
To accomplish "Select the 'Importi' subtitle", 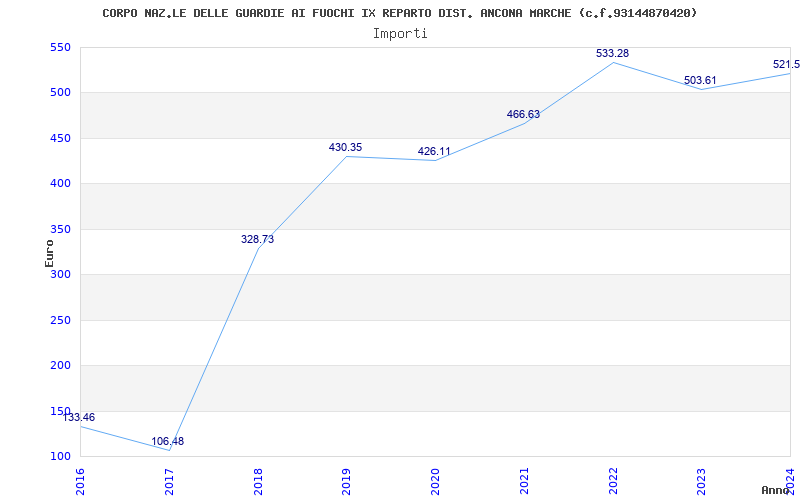I will (x=400, y=34).
